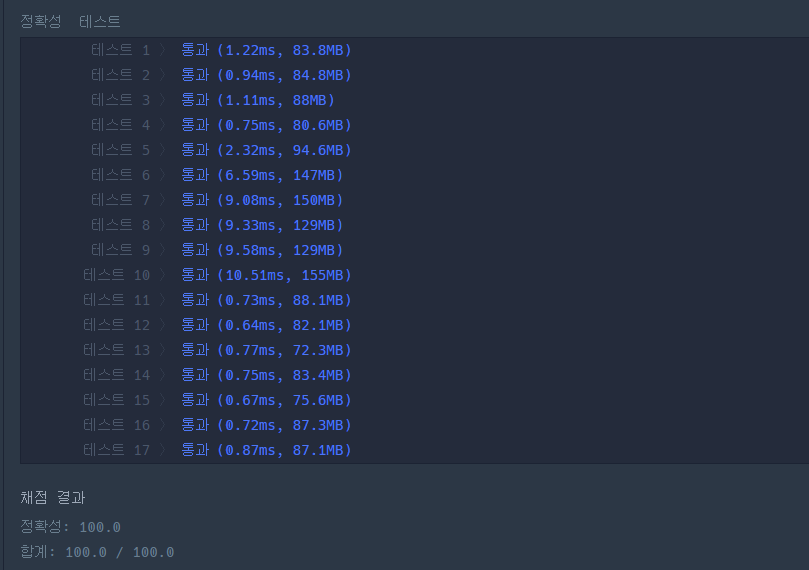This screenshot has height=570, width=809.
Task: Select the '테스트 15' row label
Action: (x=116, y=400)
